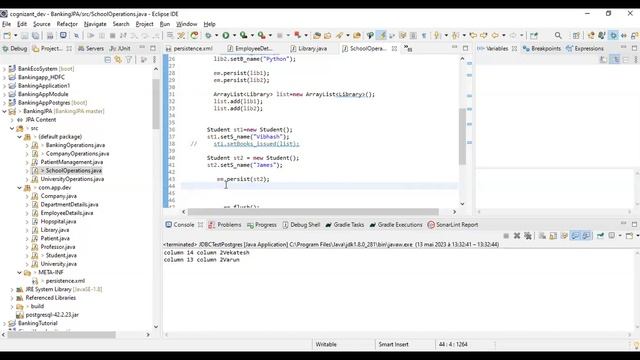The height and width of the screenshot is (360, 640).
Task: Collapse the META-INF folder
Action: point(20,272)
